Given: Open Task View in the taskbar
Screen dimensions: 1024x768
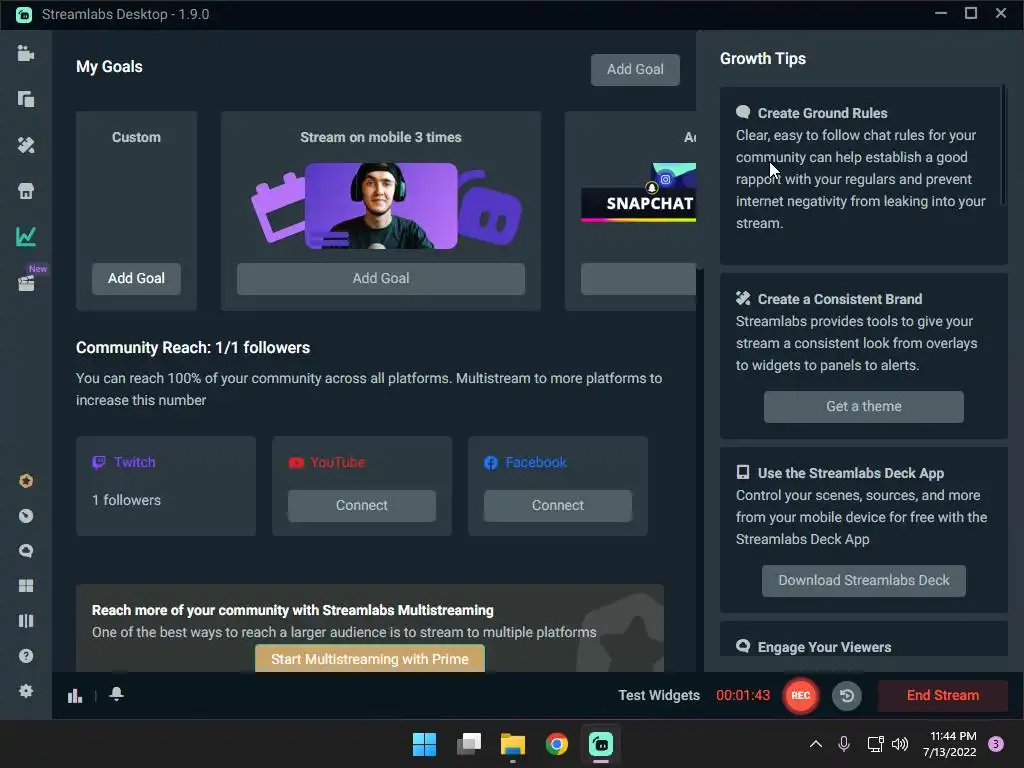Looking at the screenshot, I should (x=469, y=744).
